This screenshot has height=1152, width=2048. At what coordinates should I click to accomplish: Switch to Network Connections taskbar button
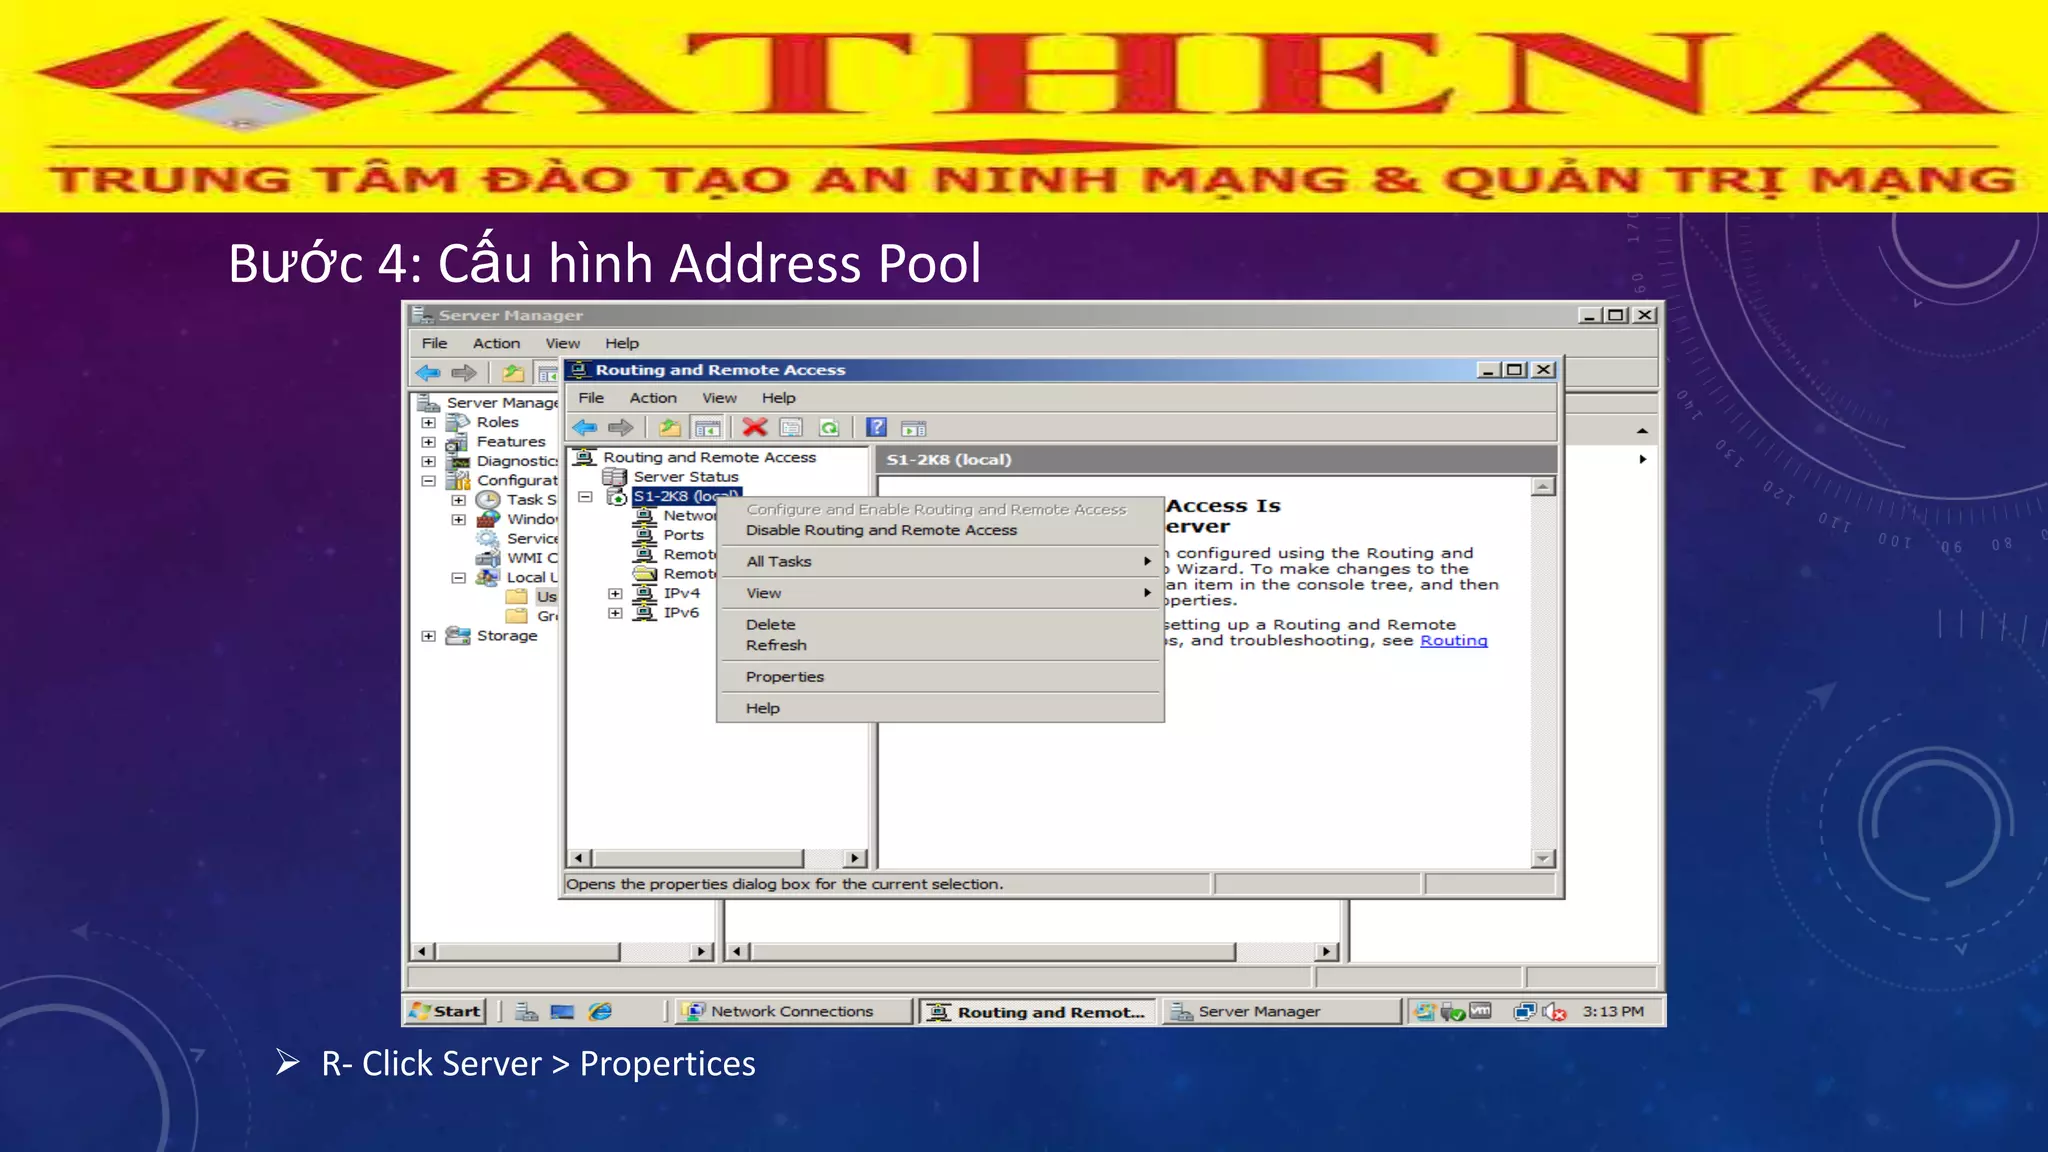pos(793,1011)
